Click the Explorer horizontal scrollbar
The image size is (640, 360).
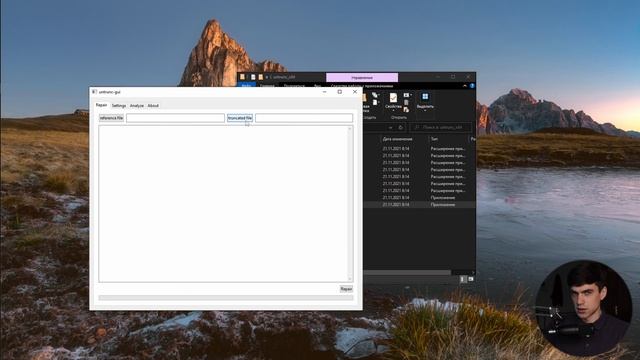coord(407,272)
